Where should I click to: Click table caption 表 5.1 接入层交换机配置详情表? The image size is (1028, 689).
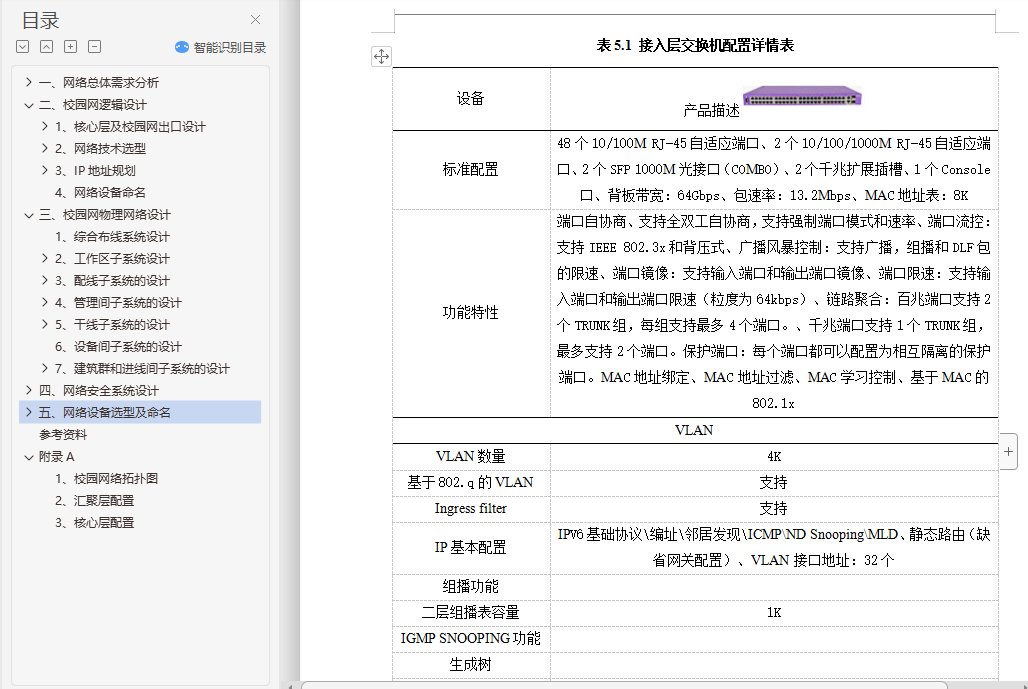[x=695, y=45]
